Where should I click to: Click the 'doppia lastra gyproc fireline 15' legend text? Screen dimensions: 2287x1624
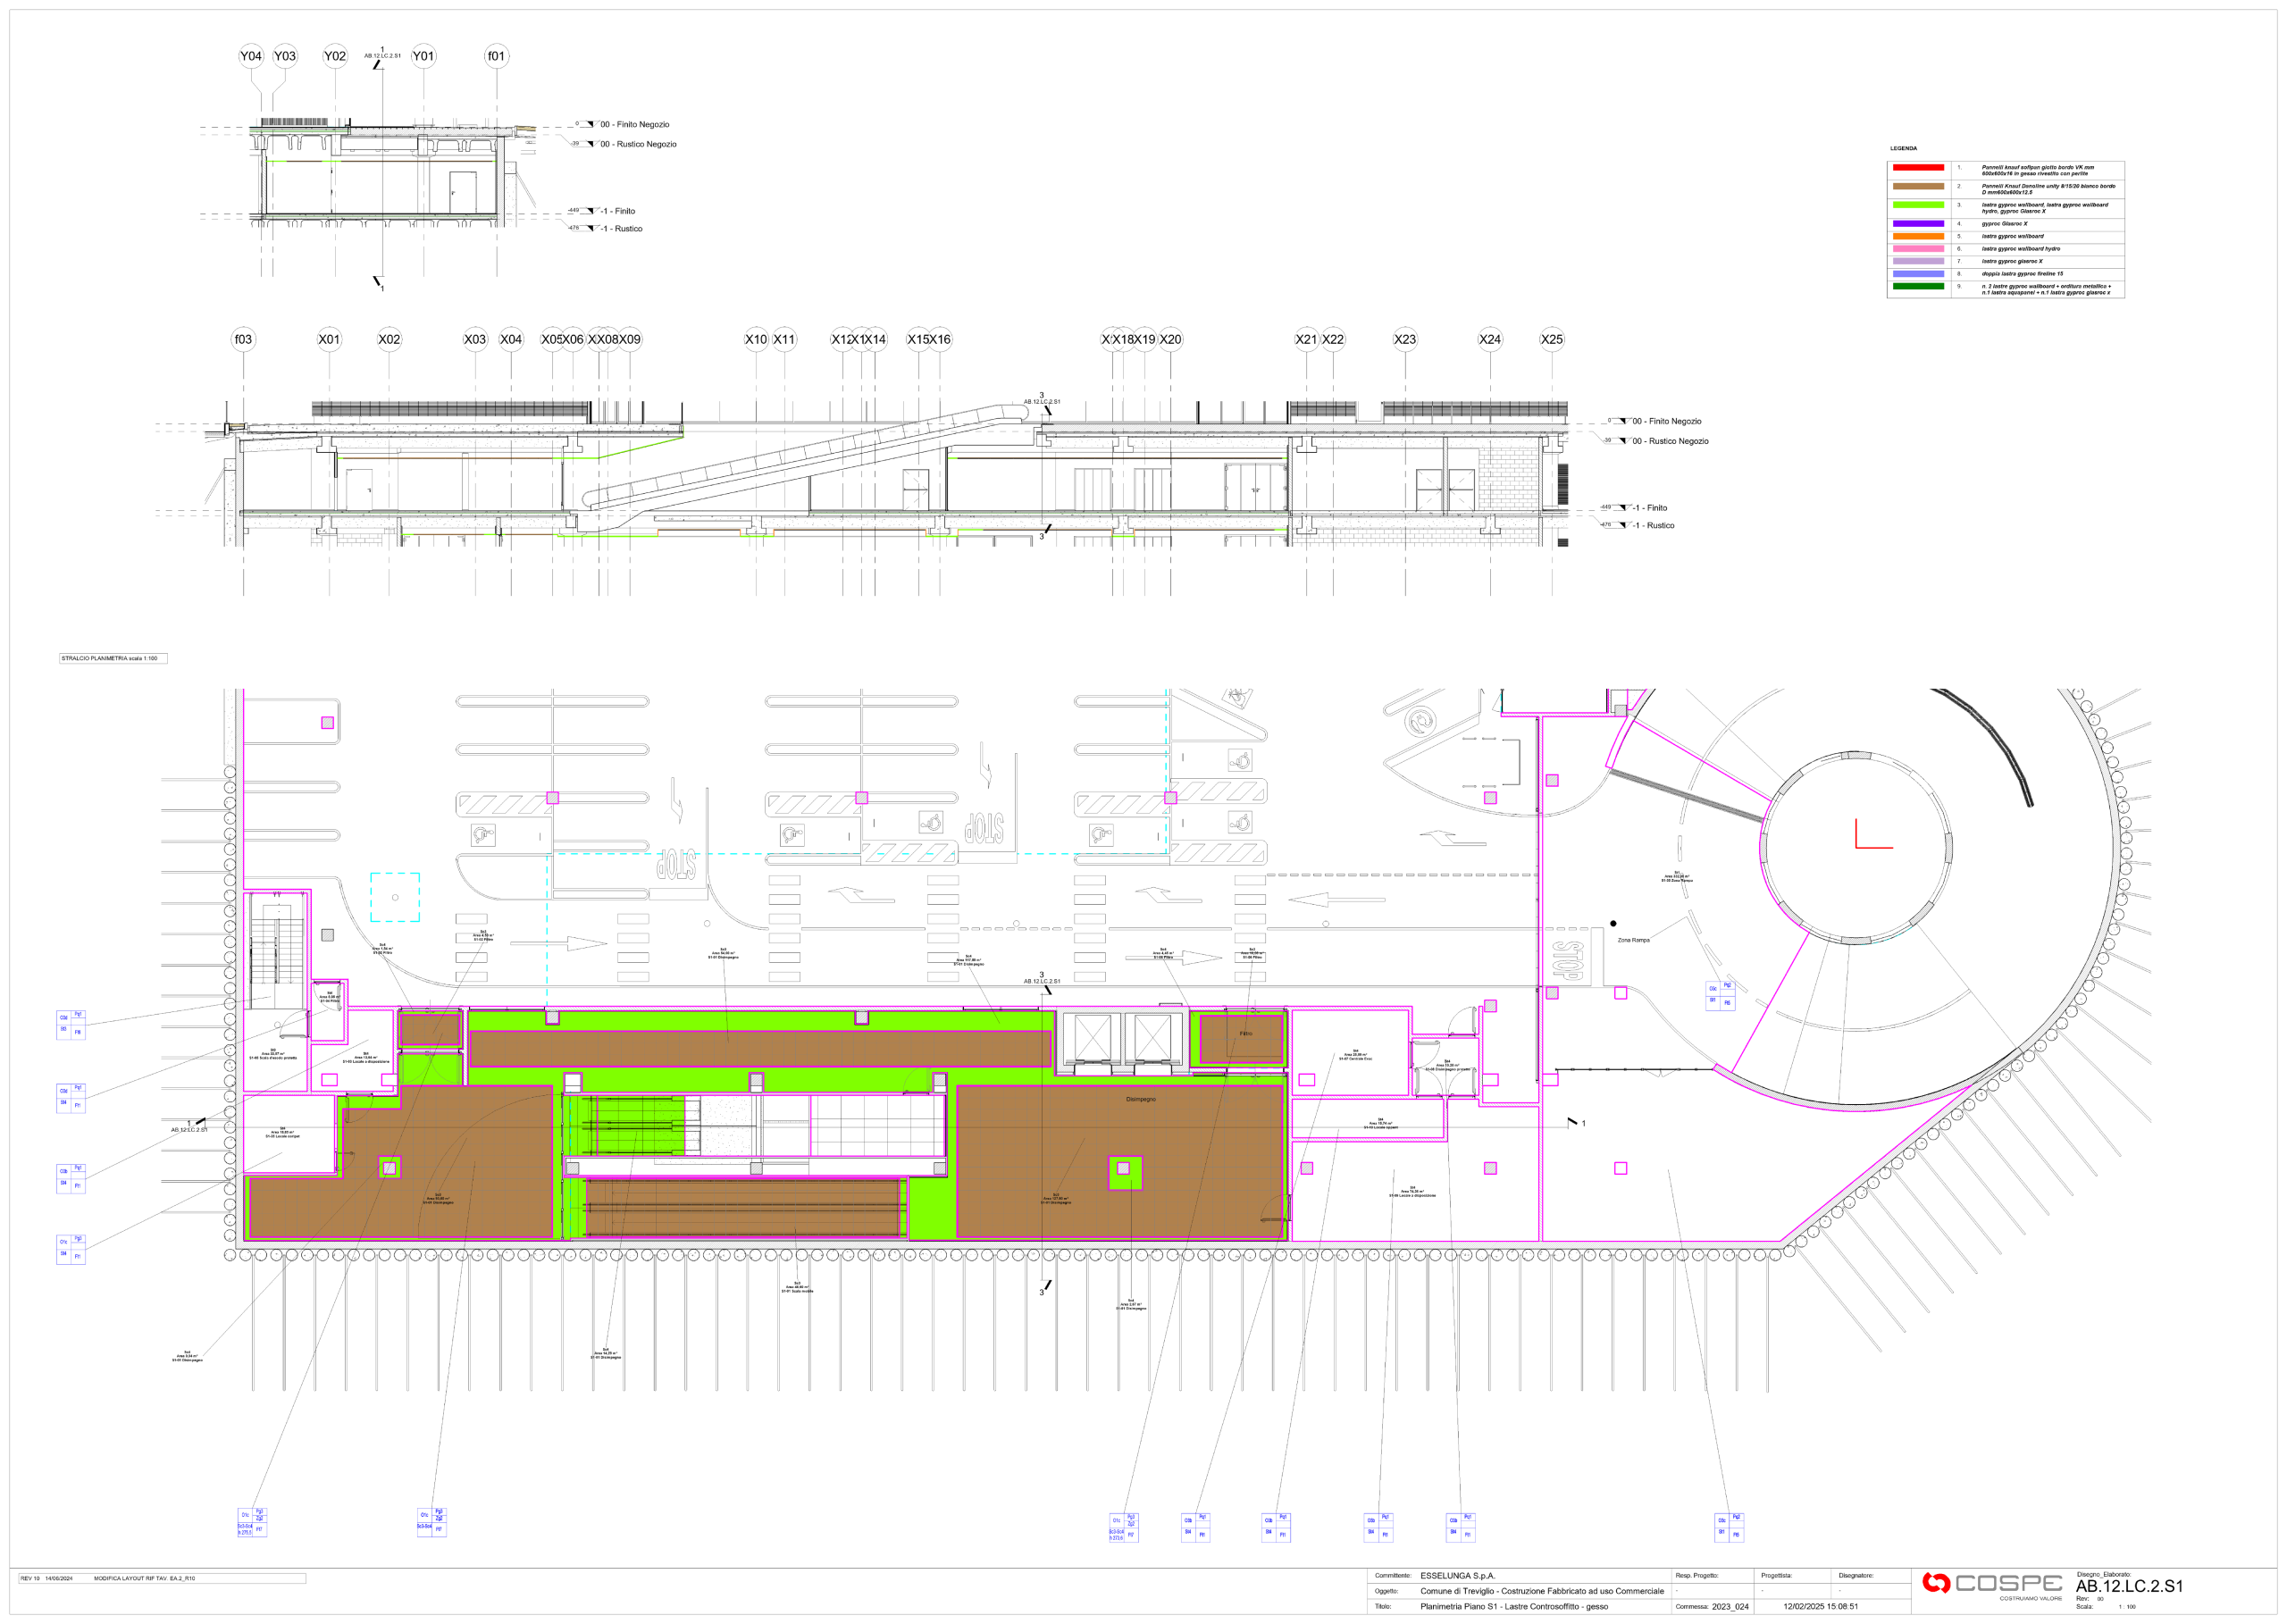(2022, 274)
